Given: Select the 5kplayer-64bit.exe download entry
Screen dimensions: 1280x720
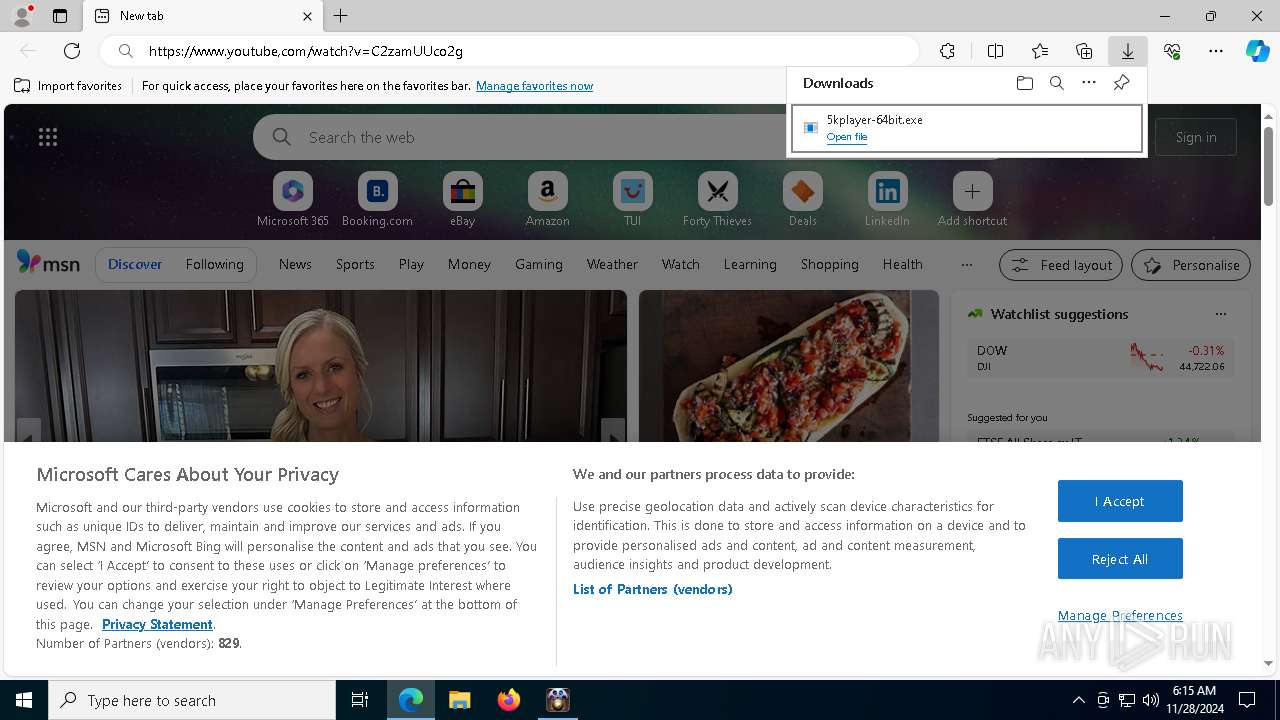Looking at the screenshot, I should point(967,128).
